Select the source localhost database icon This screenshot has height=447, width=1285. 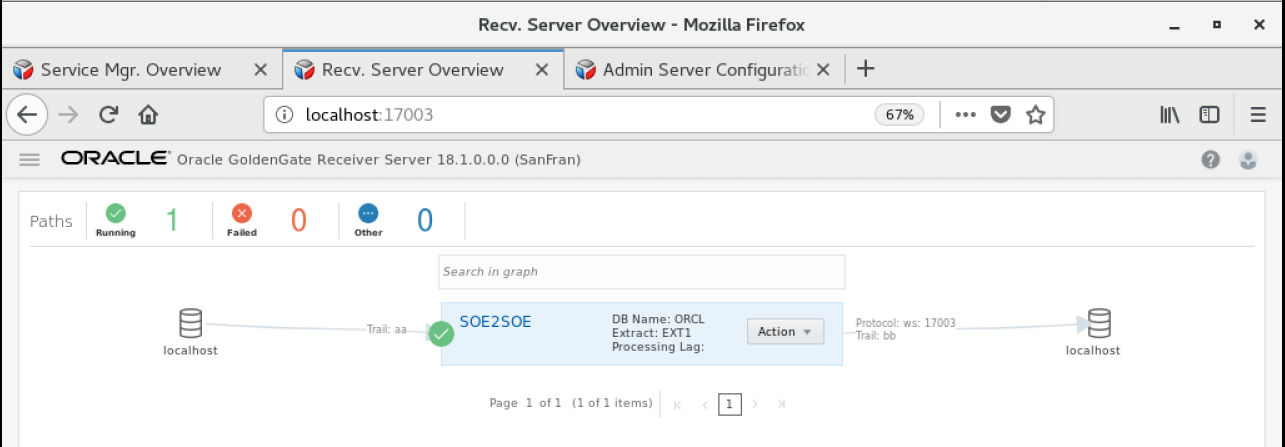pos(190,323)
